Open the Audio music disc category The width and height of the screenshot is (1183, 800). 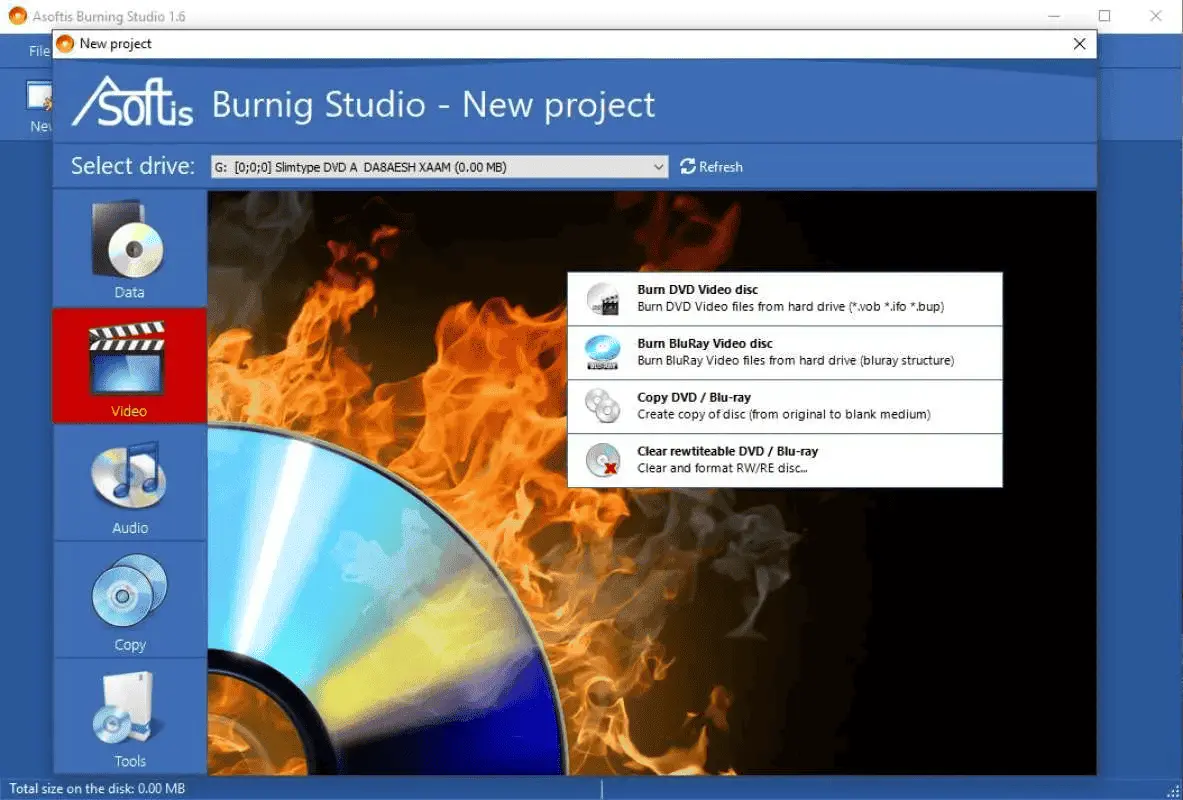point(129,483)
